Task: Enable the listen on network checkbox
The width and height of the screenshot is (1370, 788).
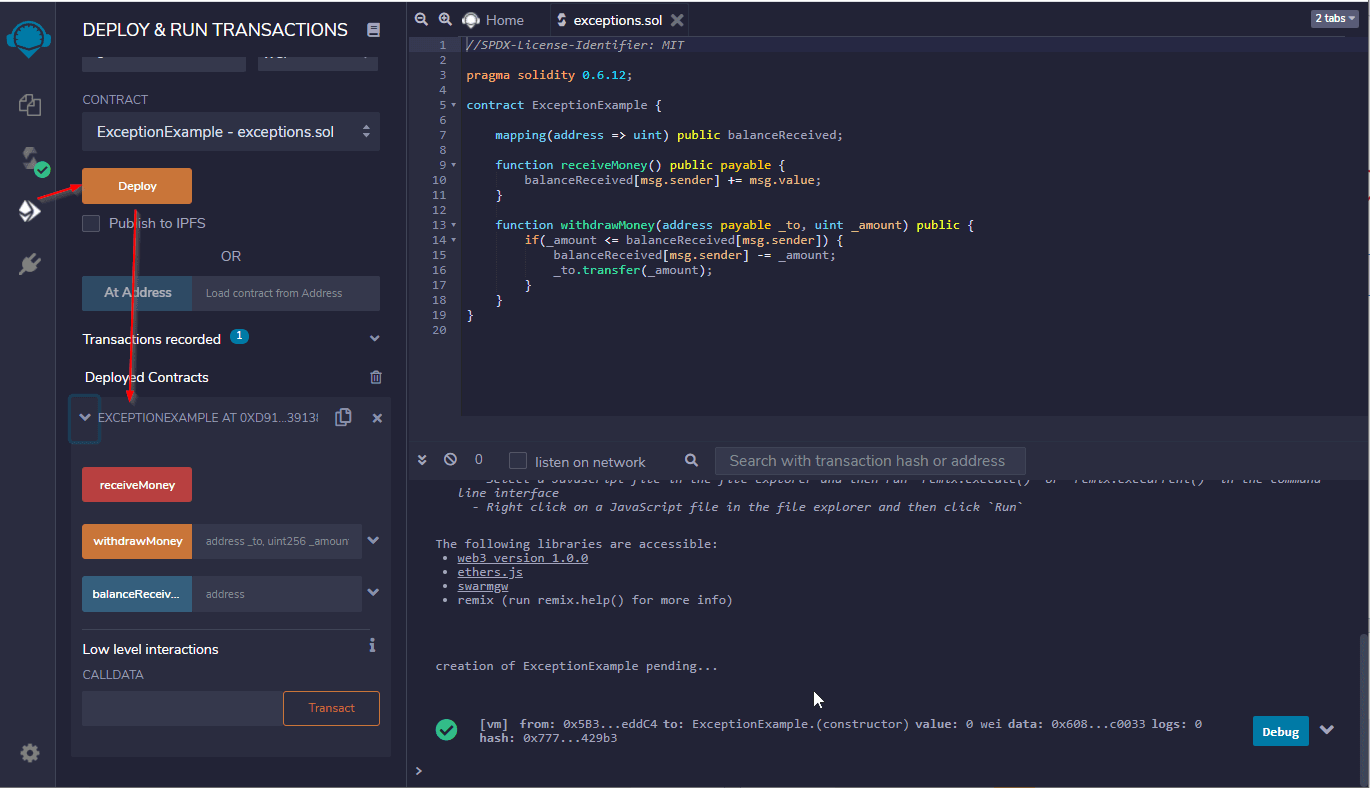Action: tap(518, 461)
